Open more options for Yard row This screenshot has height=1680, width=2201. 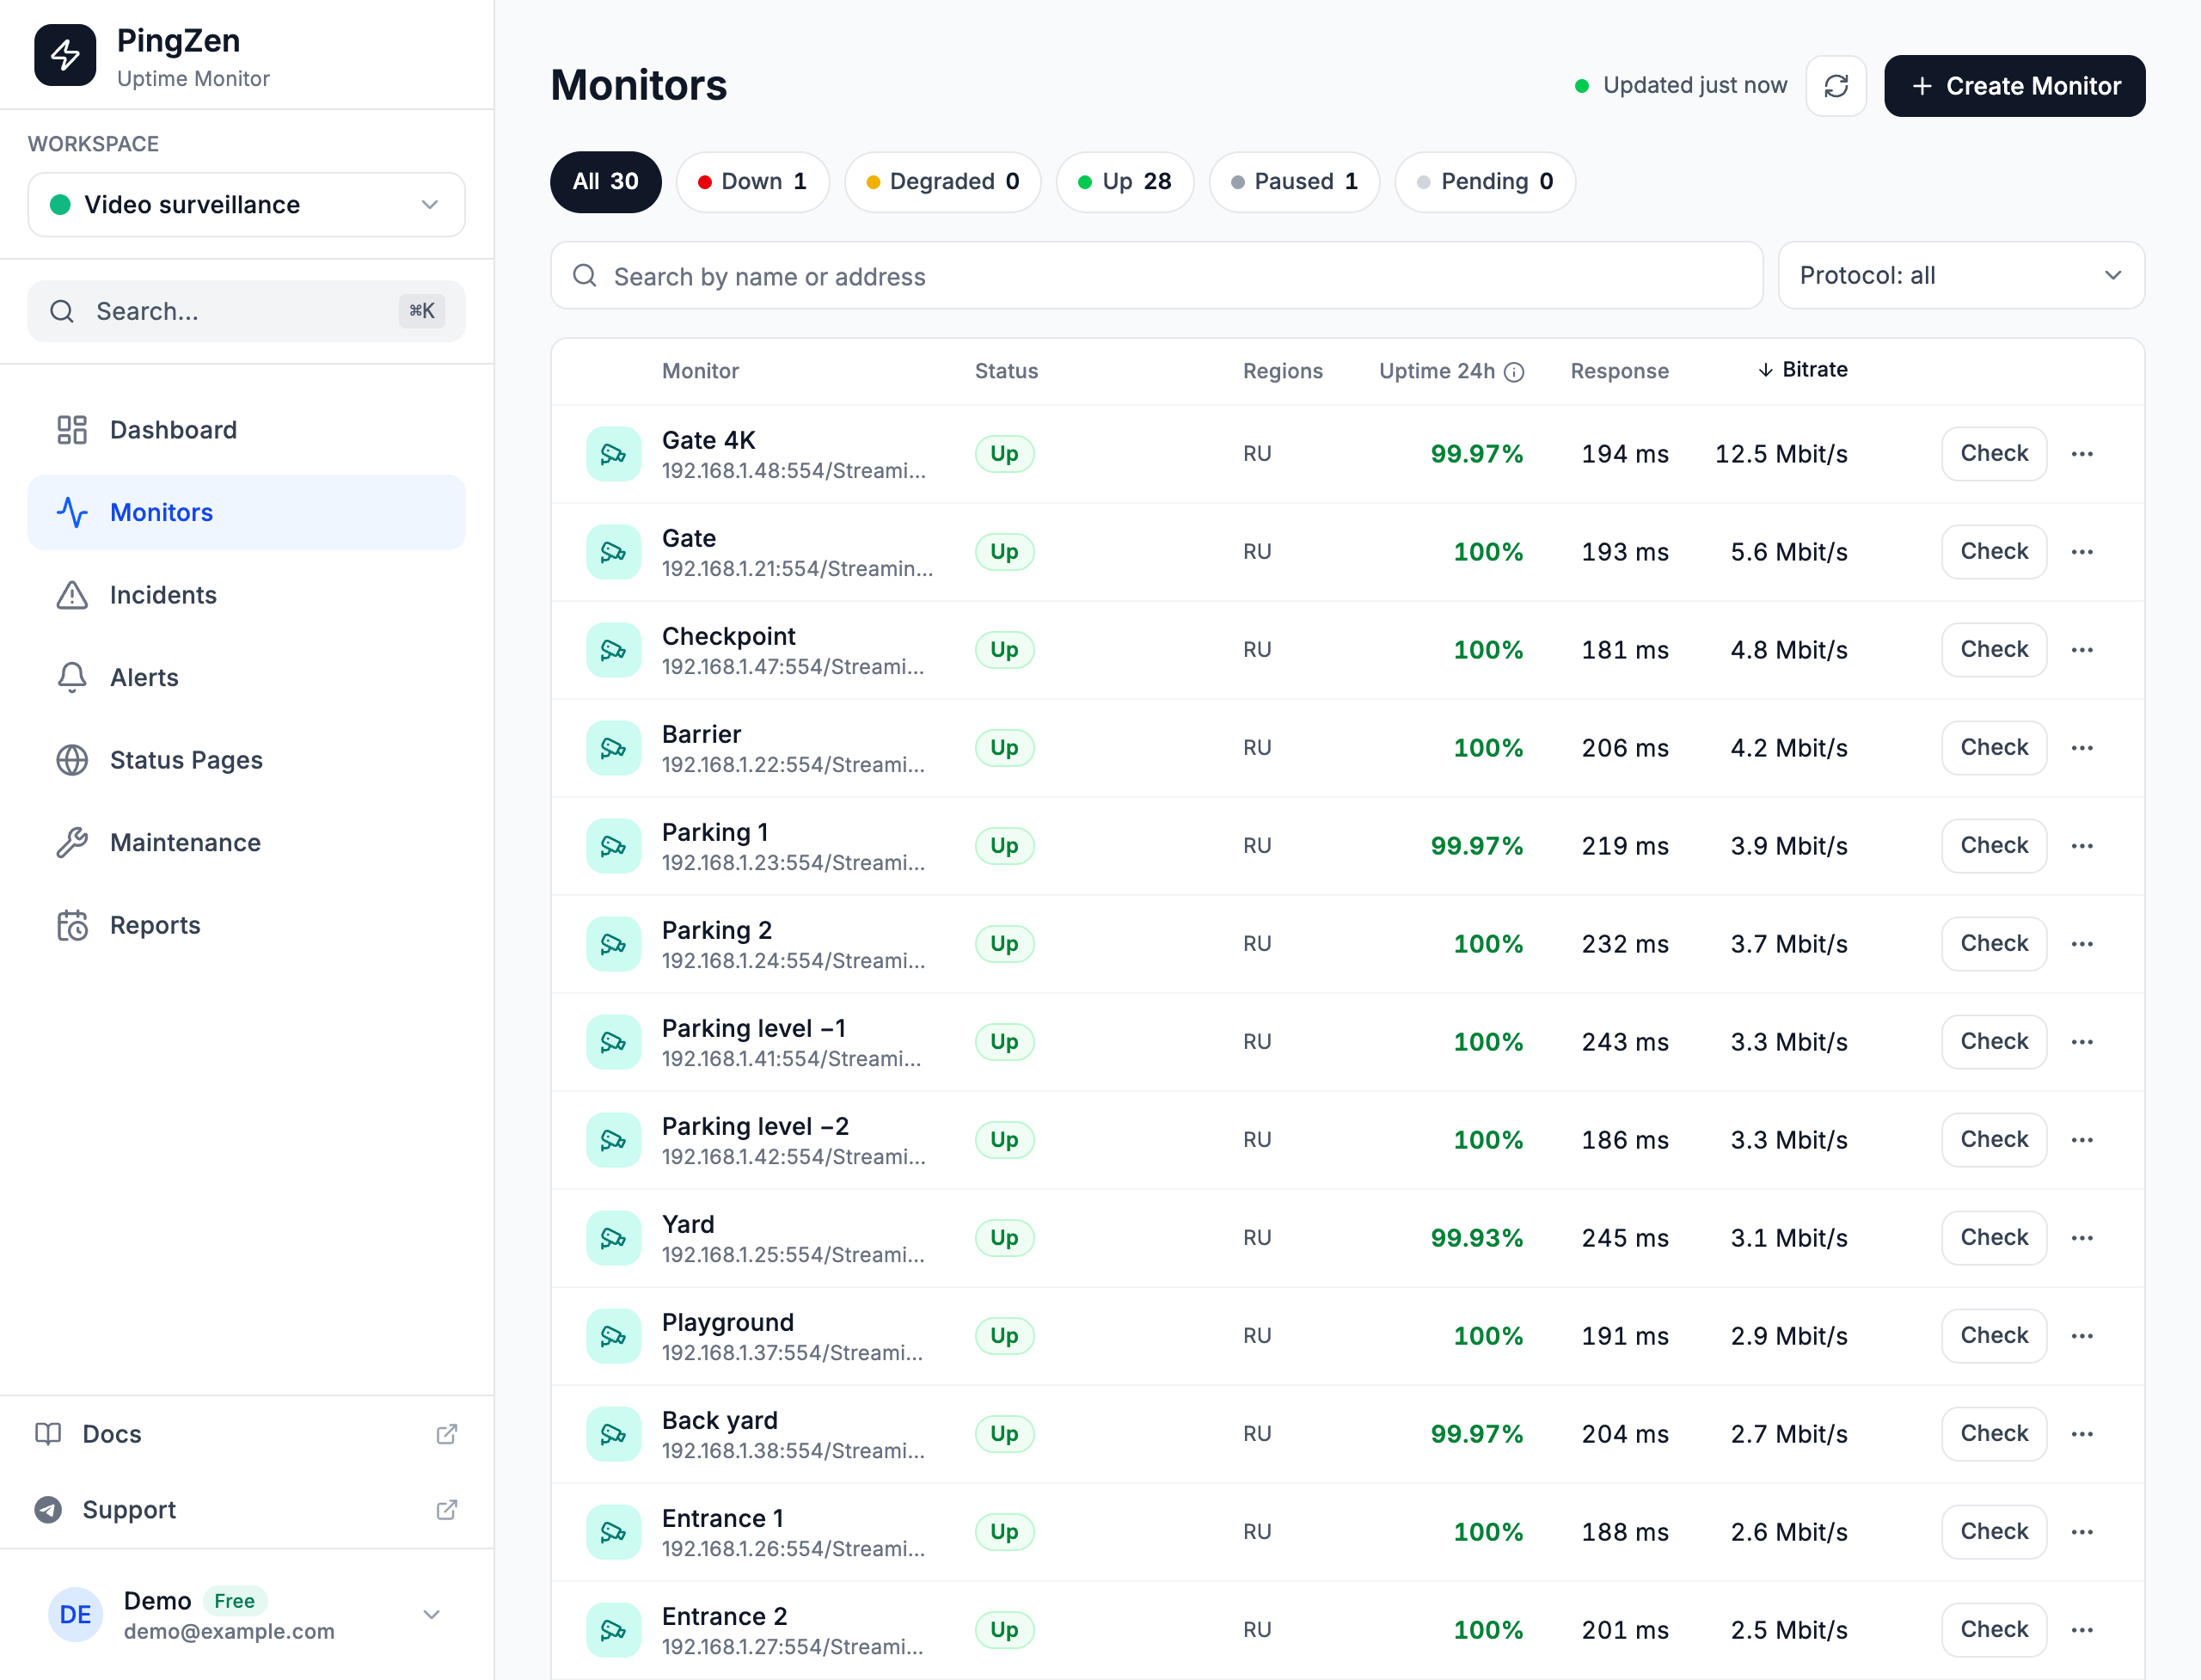tap(2083, 1238)
